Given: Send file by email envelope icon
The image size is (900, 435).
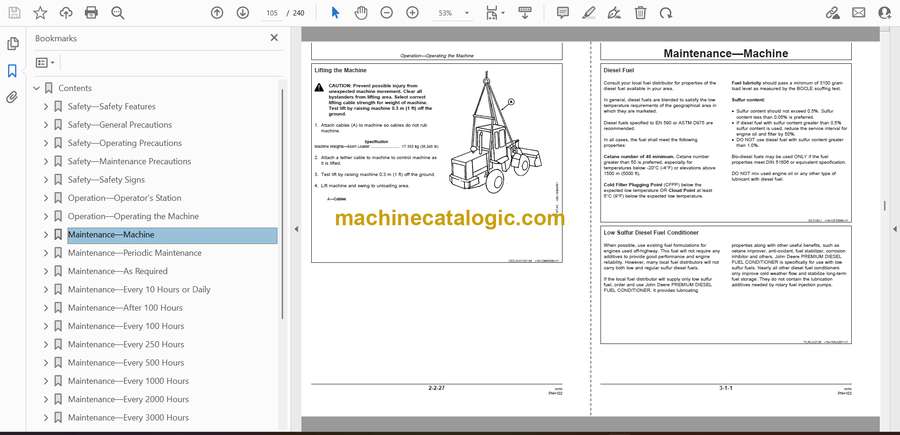Looking at the screenshot, I should (858, 13).
